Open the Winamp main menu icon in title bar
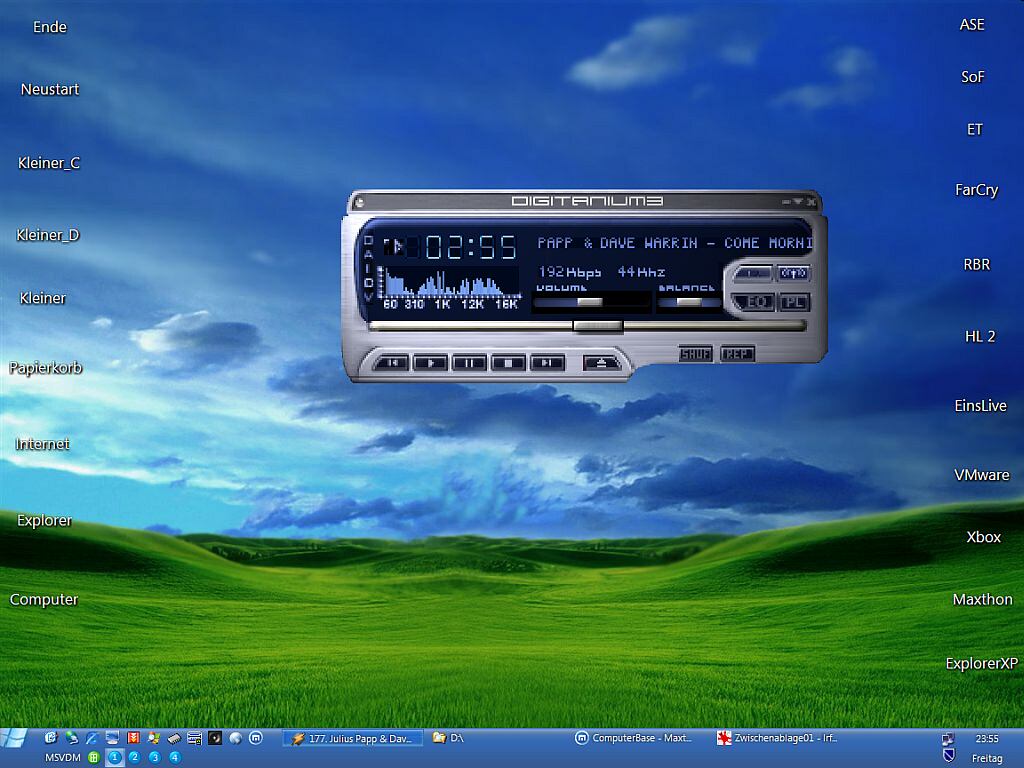This screenshot has width=1024, height=768. pos(358,202)
